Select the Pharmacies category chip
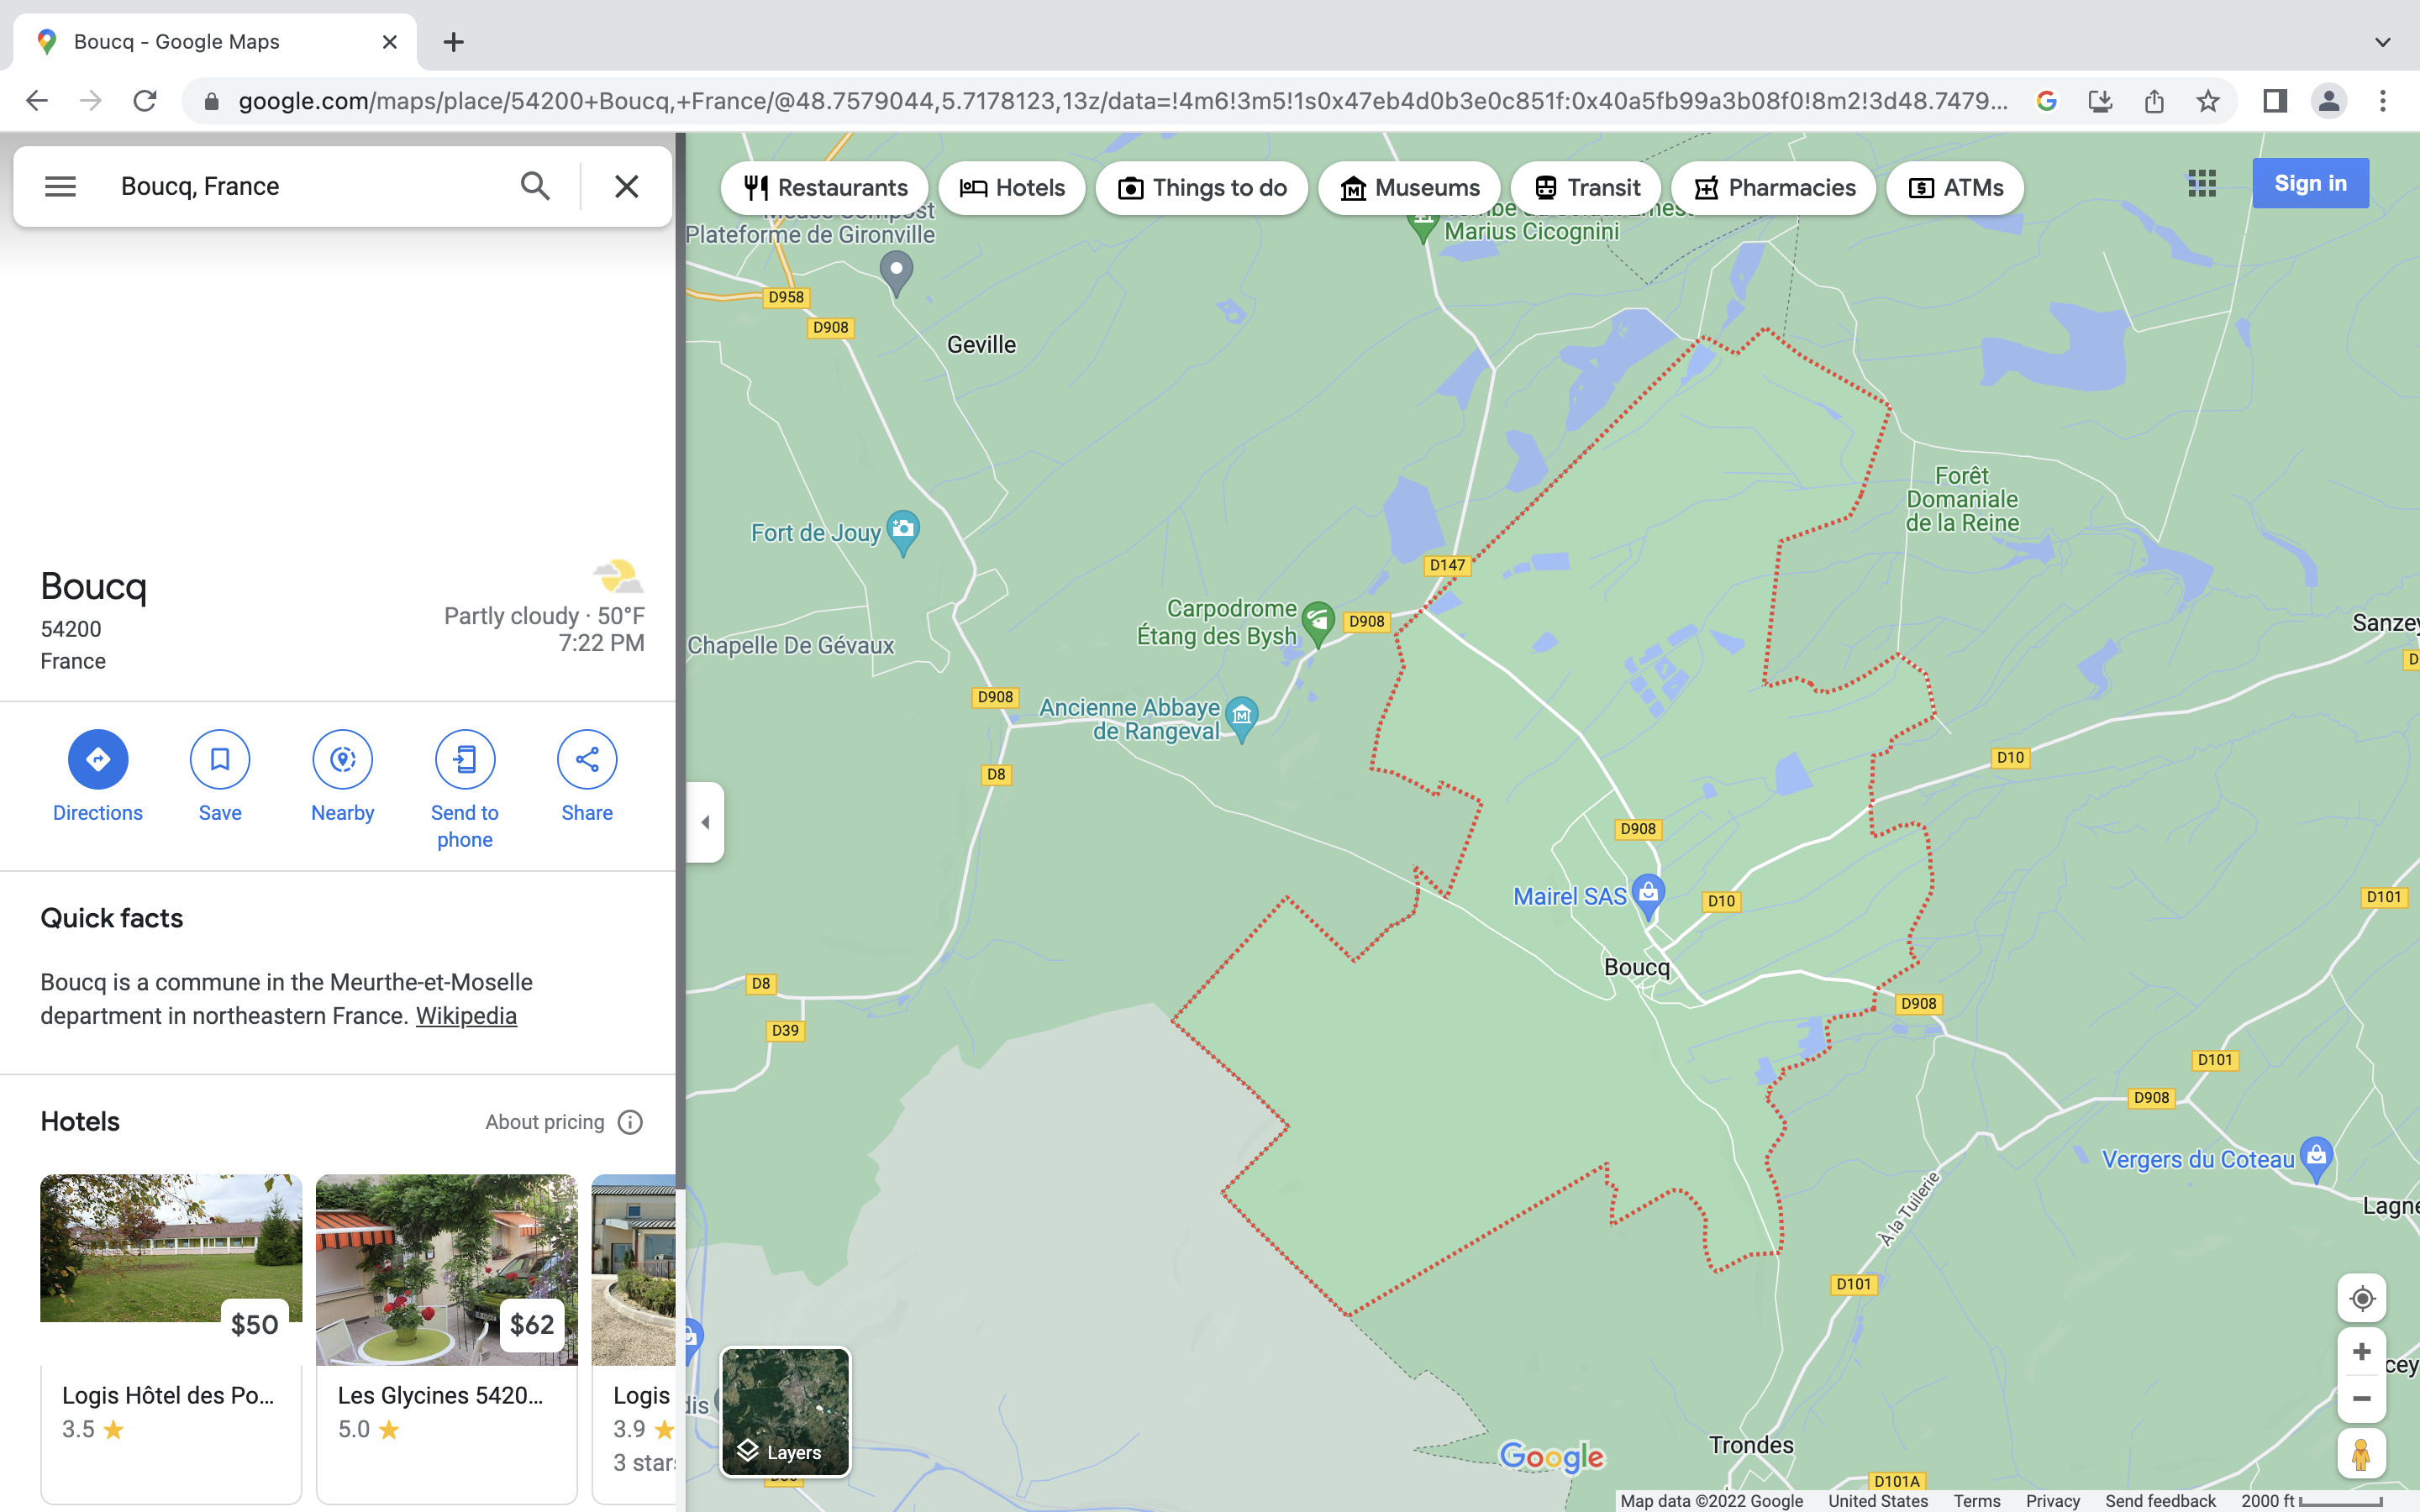The image size is (2420, 1512). (x=1774, y=188)
